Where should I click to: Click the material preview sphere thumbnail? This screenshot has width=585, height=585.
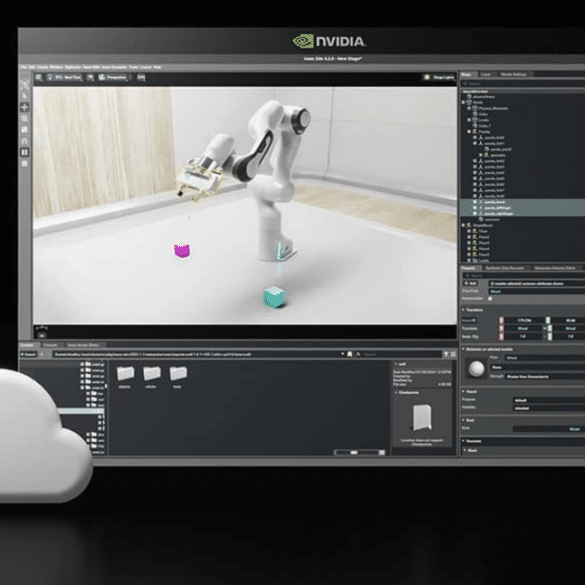pos(476,369)
